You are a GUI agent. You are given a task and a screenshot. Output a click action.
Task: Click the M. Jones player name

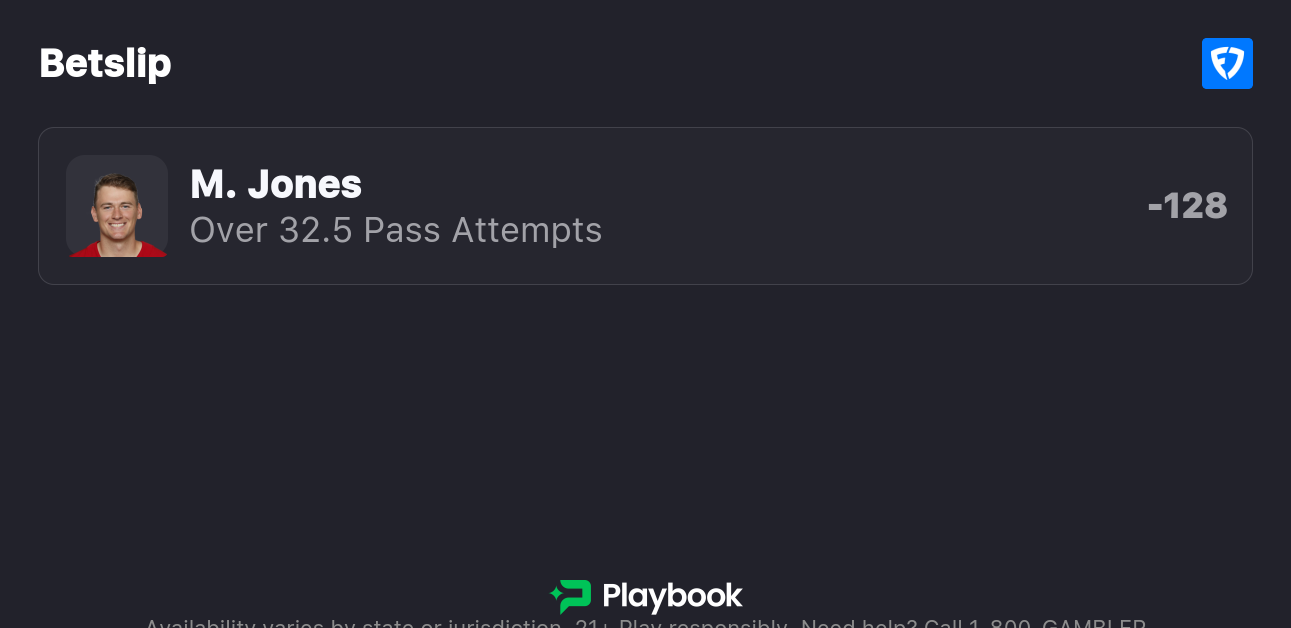pyautogui.click(x=276, y=184)
